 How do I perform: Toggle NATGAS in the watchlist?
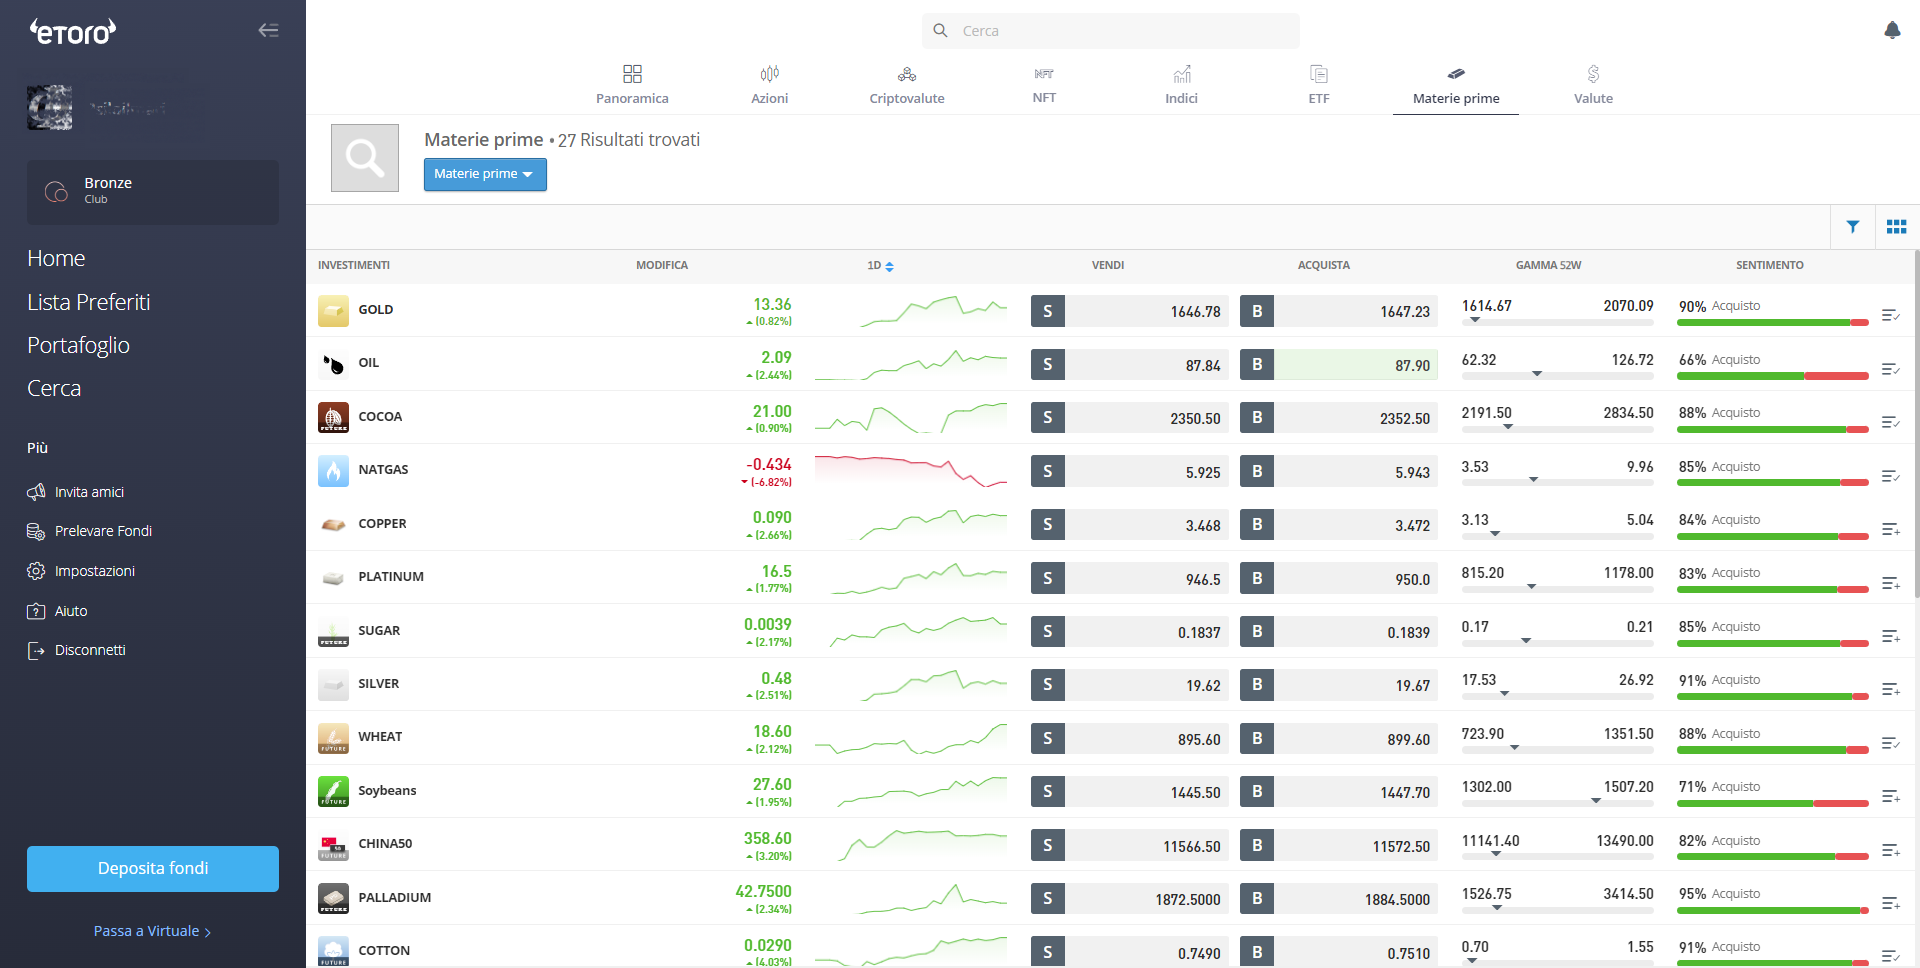pos(1890,476)
